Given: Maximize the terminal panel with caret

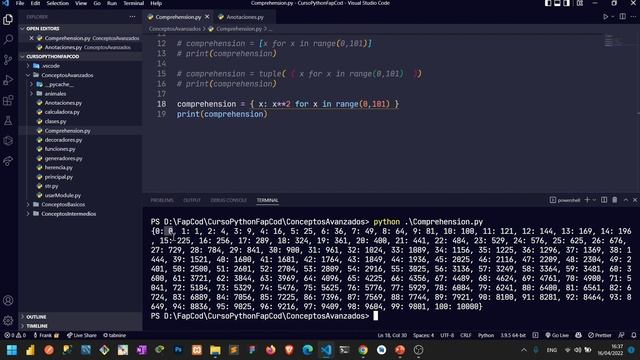Looking at the screenshot, I should pyautogui.click(x=626, y=200).
